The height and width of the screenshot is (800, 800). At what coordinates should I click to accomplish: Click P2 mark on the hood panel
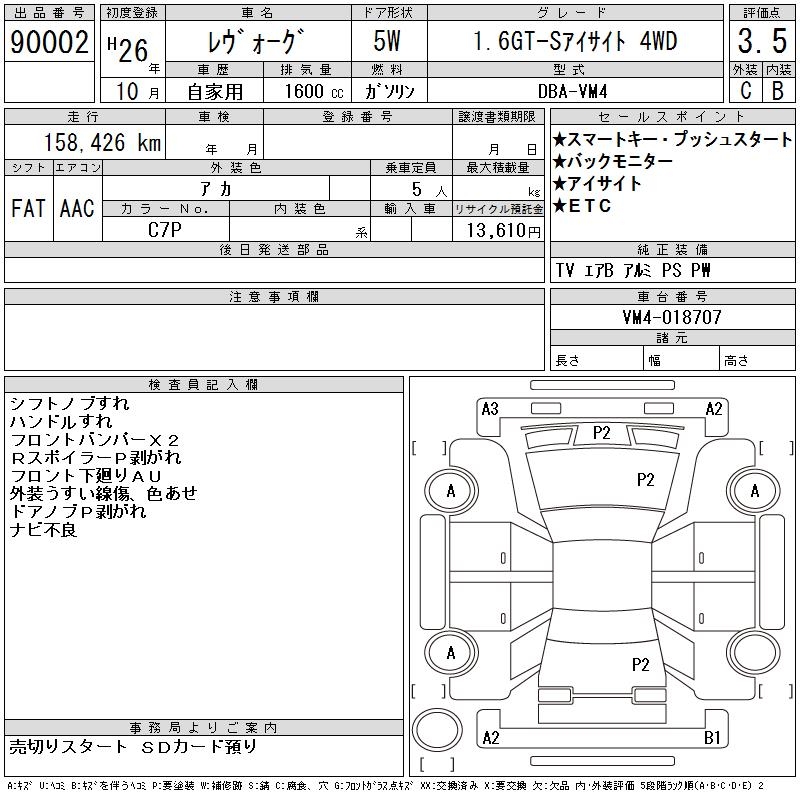click(645, 480)
